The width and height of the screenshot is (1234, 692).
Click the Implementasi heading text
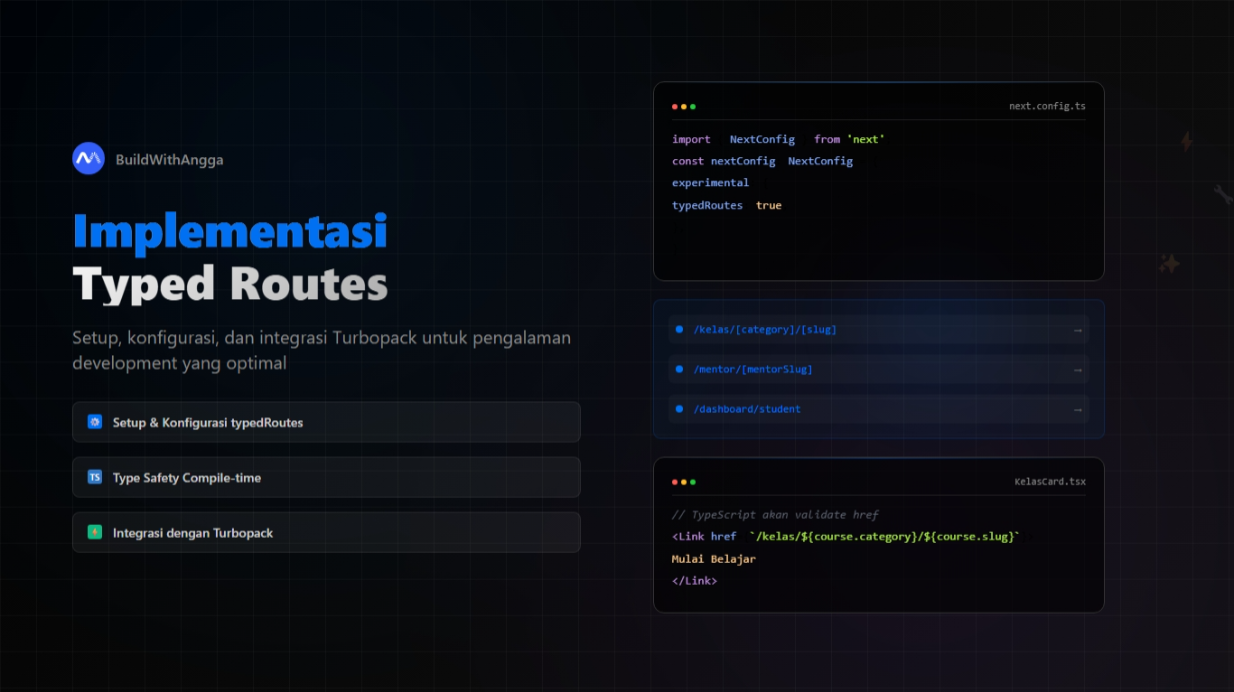tap(230, 231)
